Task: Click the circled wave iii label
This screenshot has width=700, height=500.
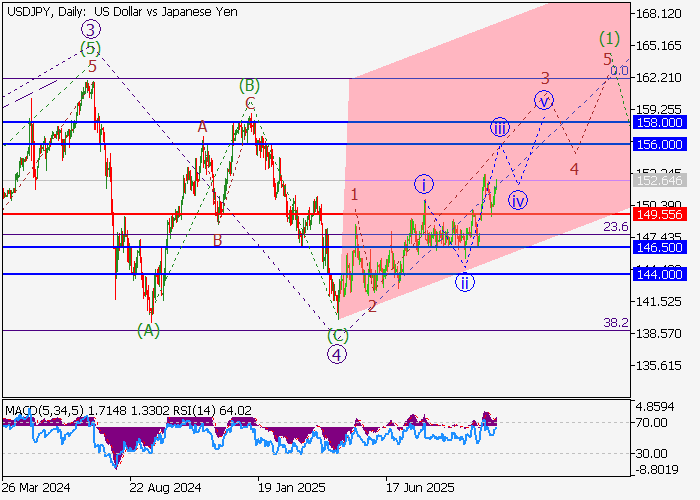Action: 500,128
